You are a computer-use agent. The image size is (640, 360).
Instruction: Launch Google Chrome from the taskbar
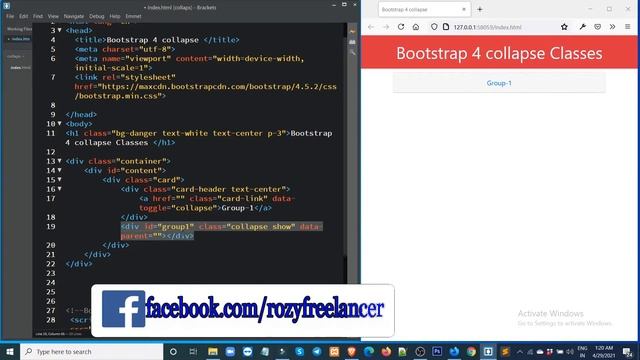(471, 351)
